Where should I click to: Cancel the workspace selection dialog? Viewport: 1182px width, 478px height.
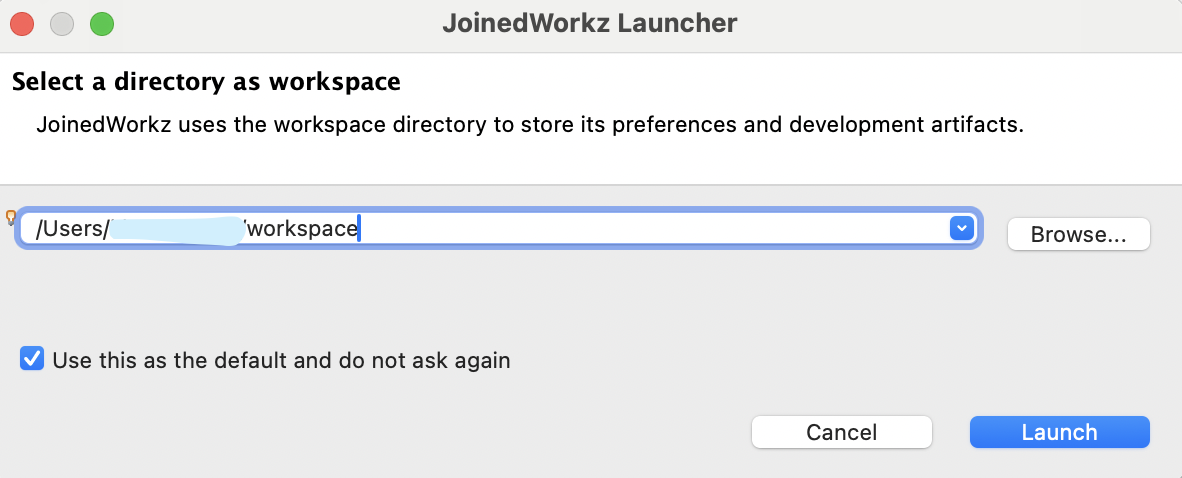[x=841, y=432]
